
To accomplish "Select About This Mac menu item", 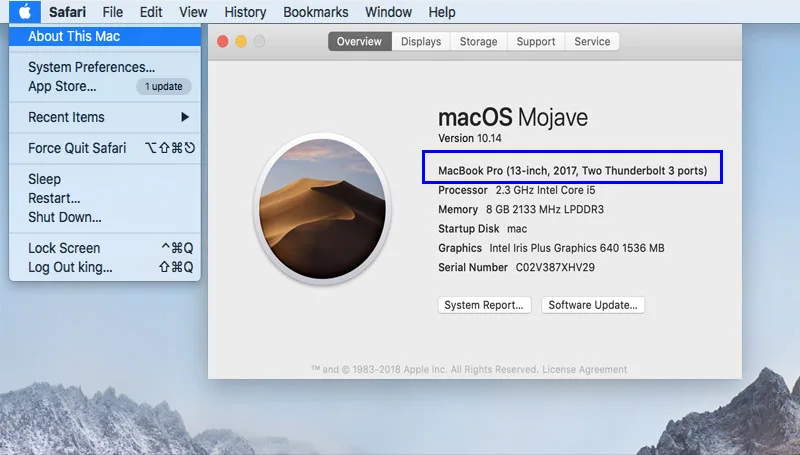I will pos(74,36).
